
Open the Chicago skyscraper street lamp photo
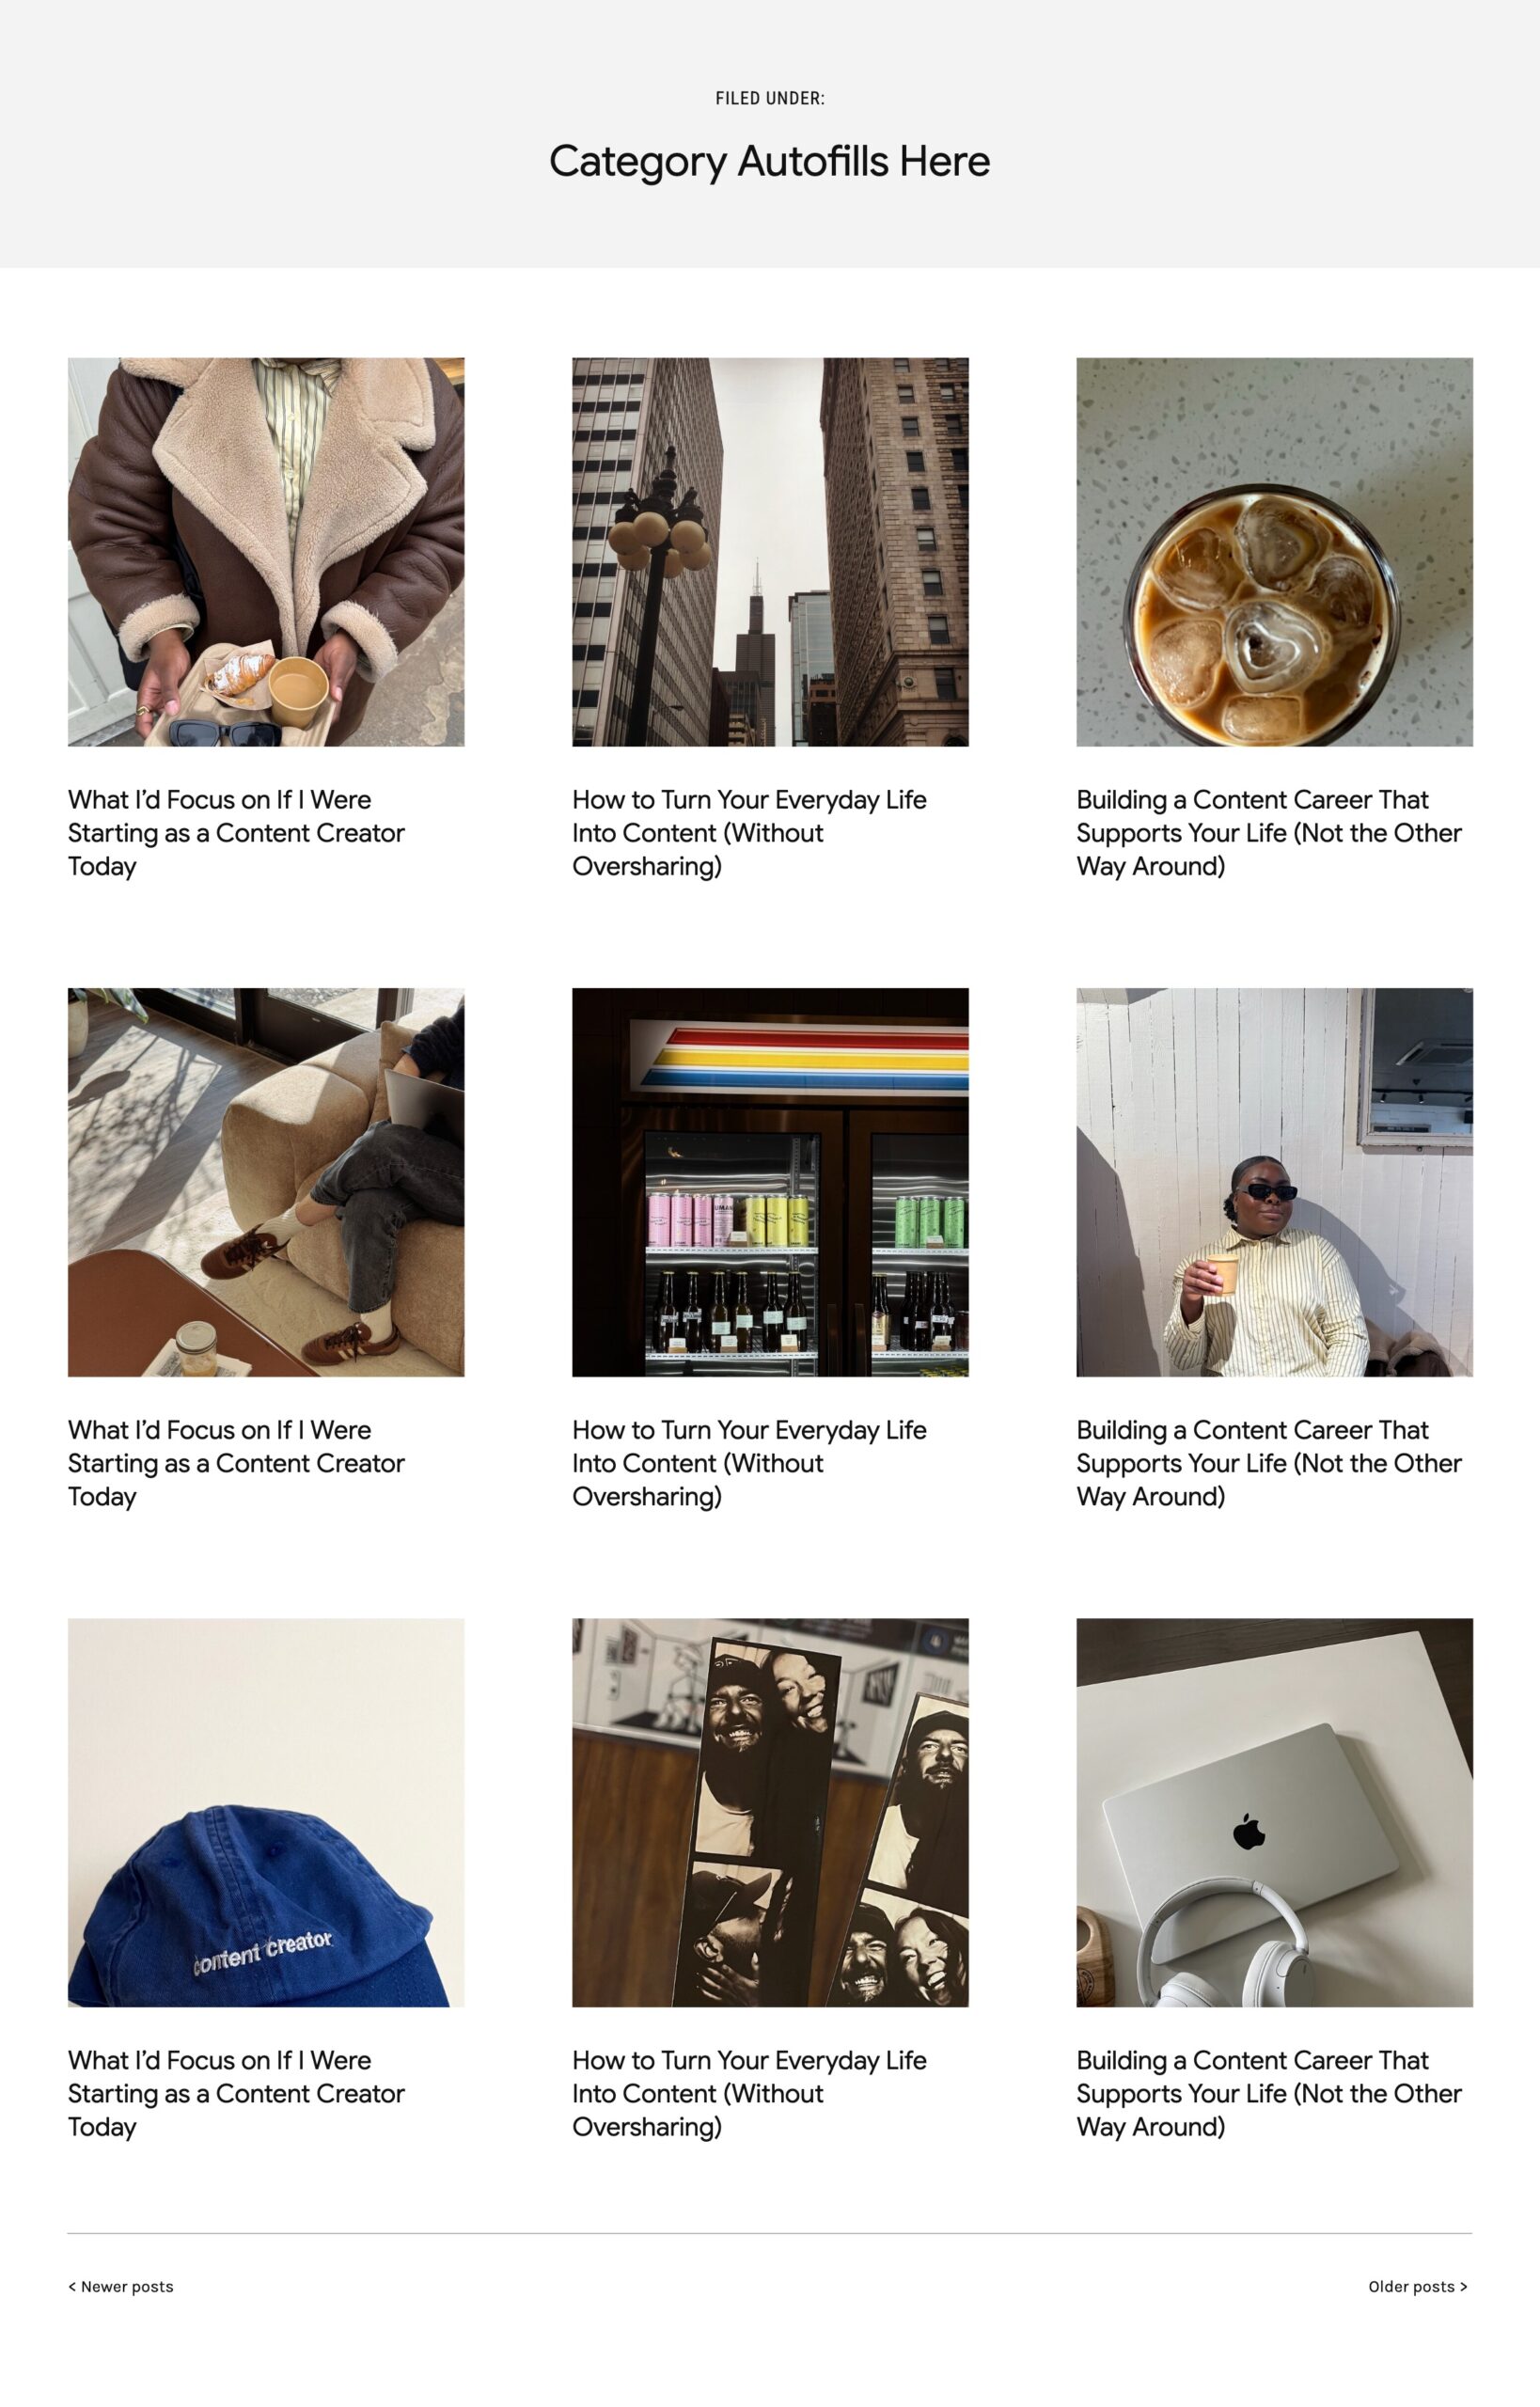(770, 551)
